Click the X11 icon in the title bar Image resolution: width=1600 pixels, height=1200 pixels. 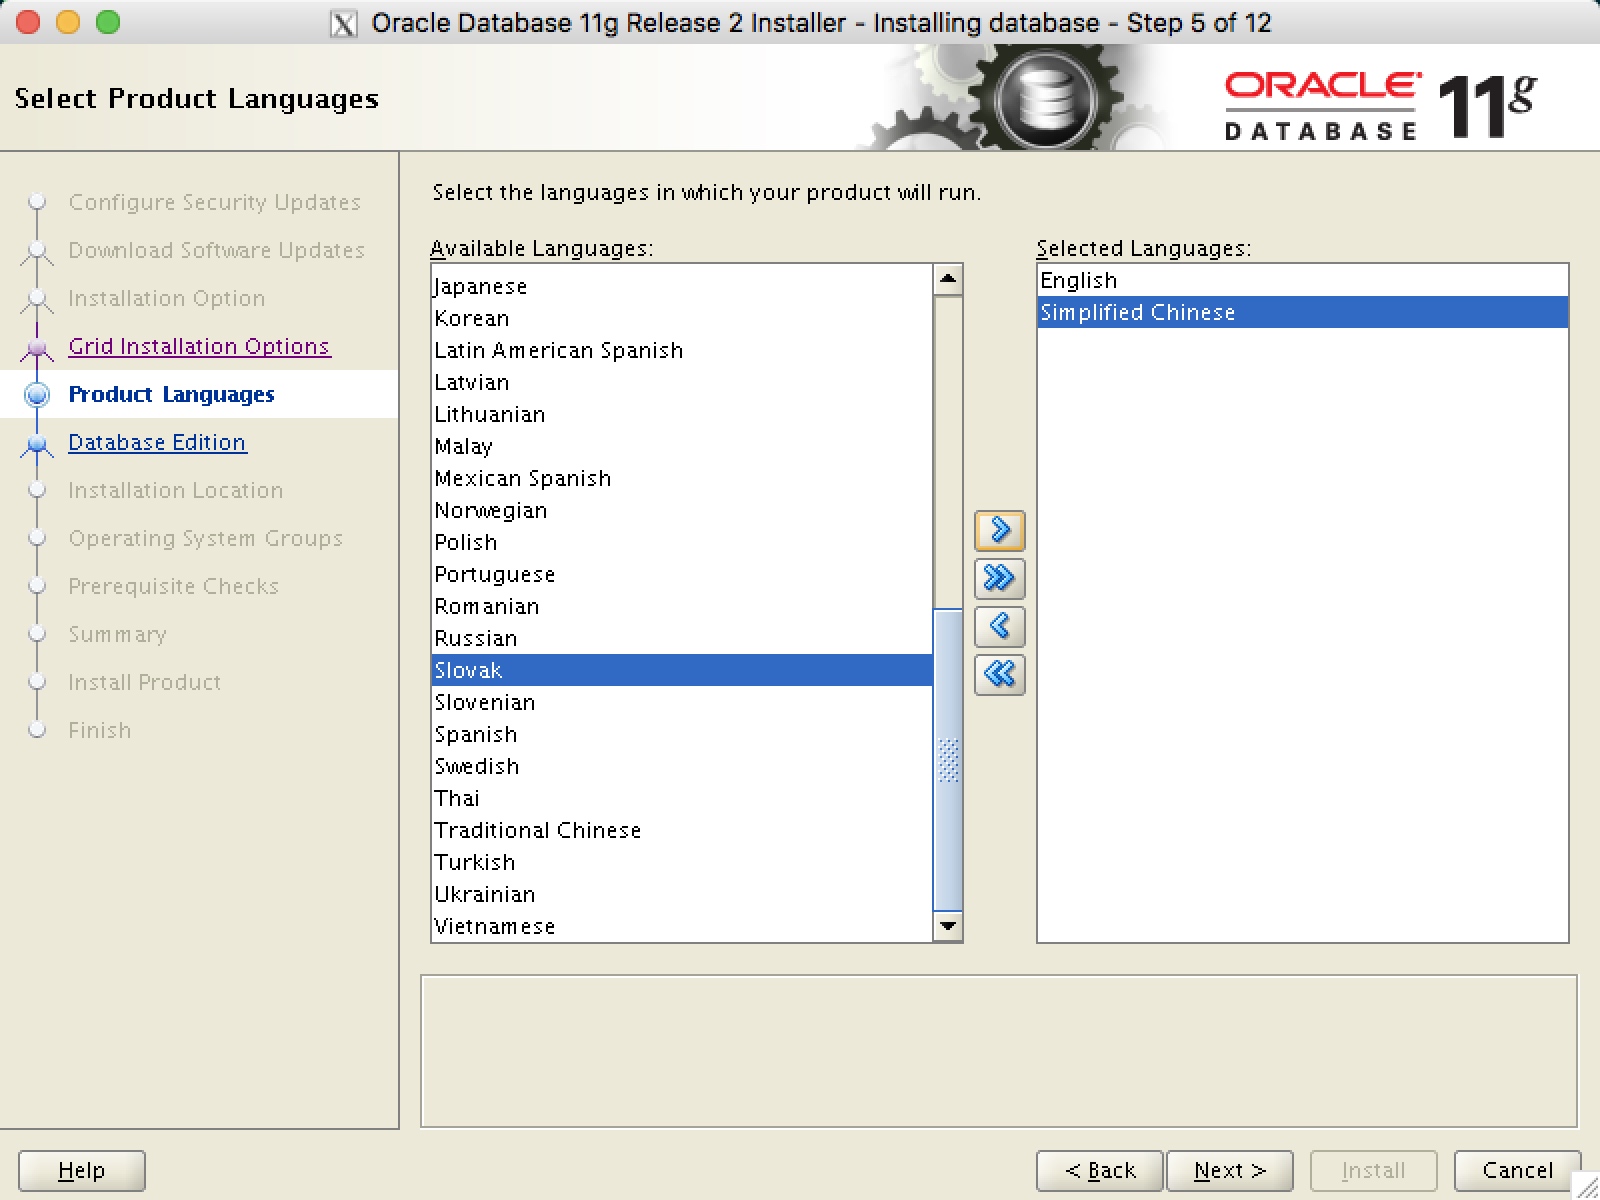coord(345,22)
